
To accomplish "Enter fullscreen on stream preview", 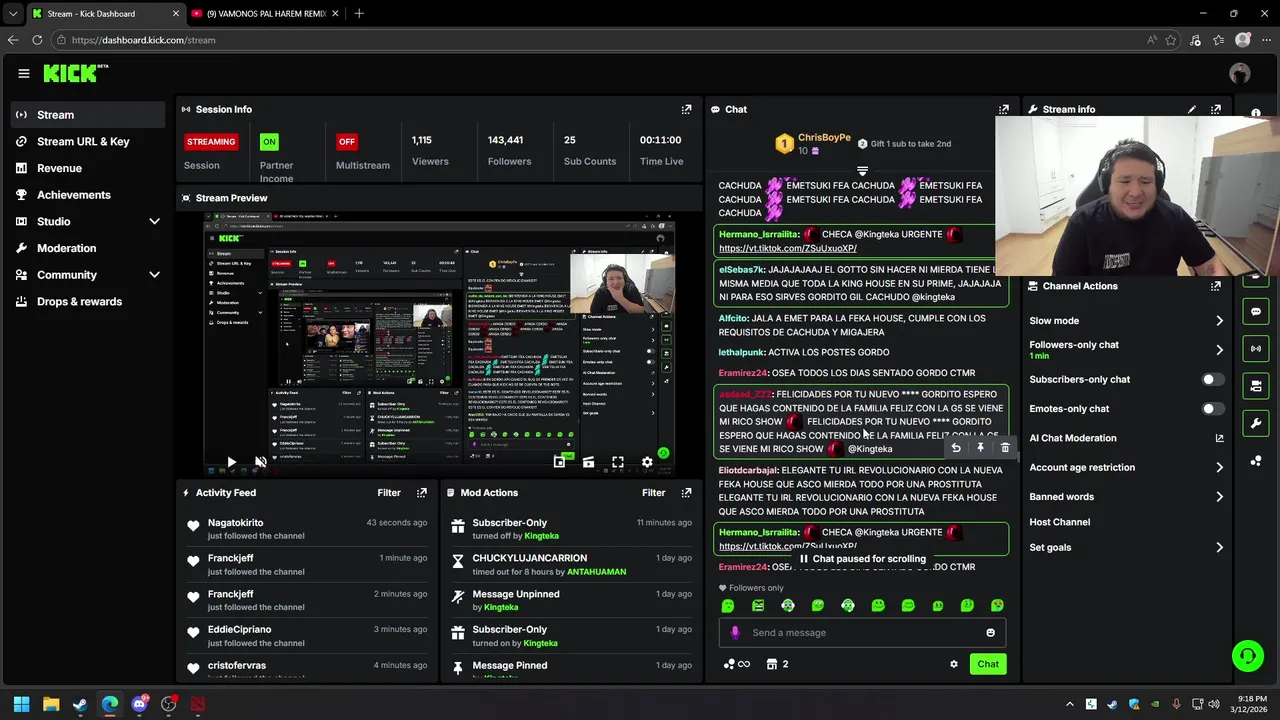I will pyautogui.click(x=618, y=462).
